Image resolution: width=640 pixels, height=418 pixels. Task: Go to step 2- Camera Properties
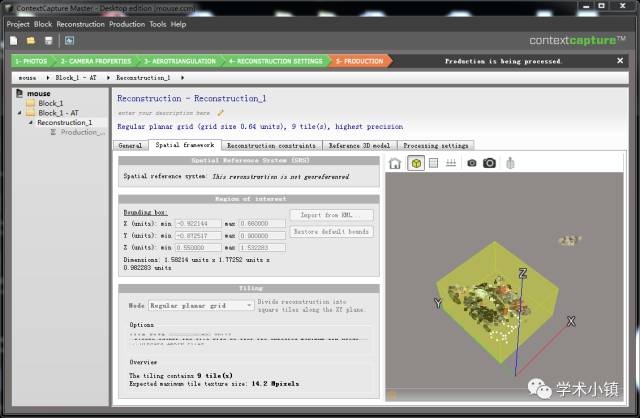[96, 61]
